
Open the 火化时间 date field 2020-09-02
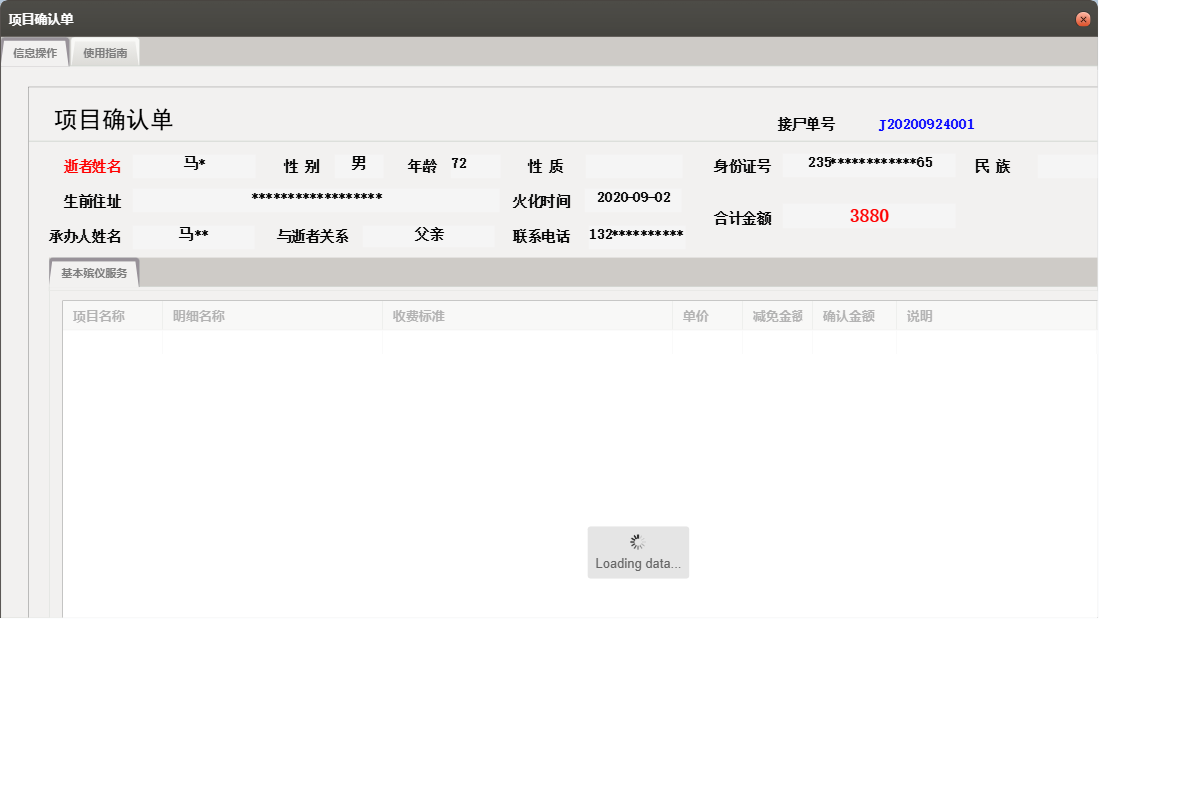tap(633, 198)
